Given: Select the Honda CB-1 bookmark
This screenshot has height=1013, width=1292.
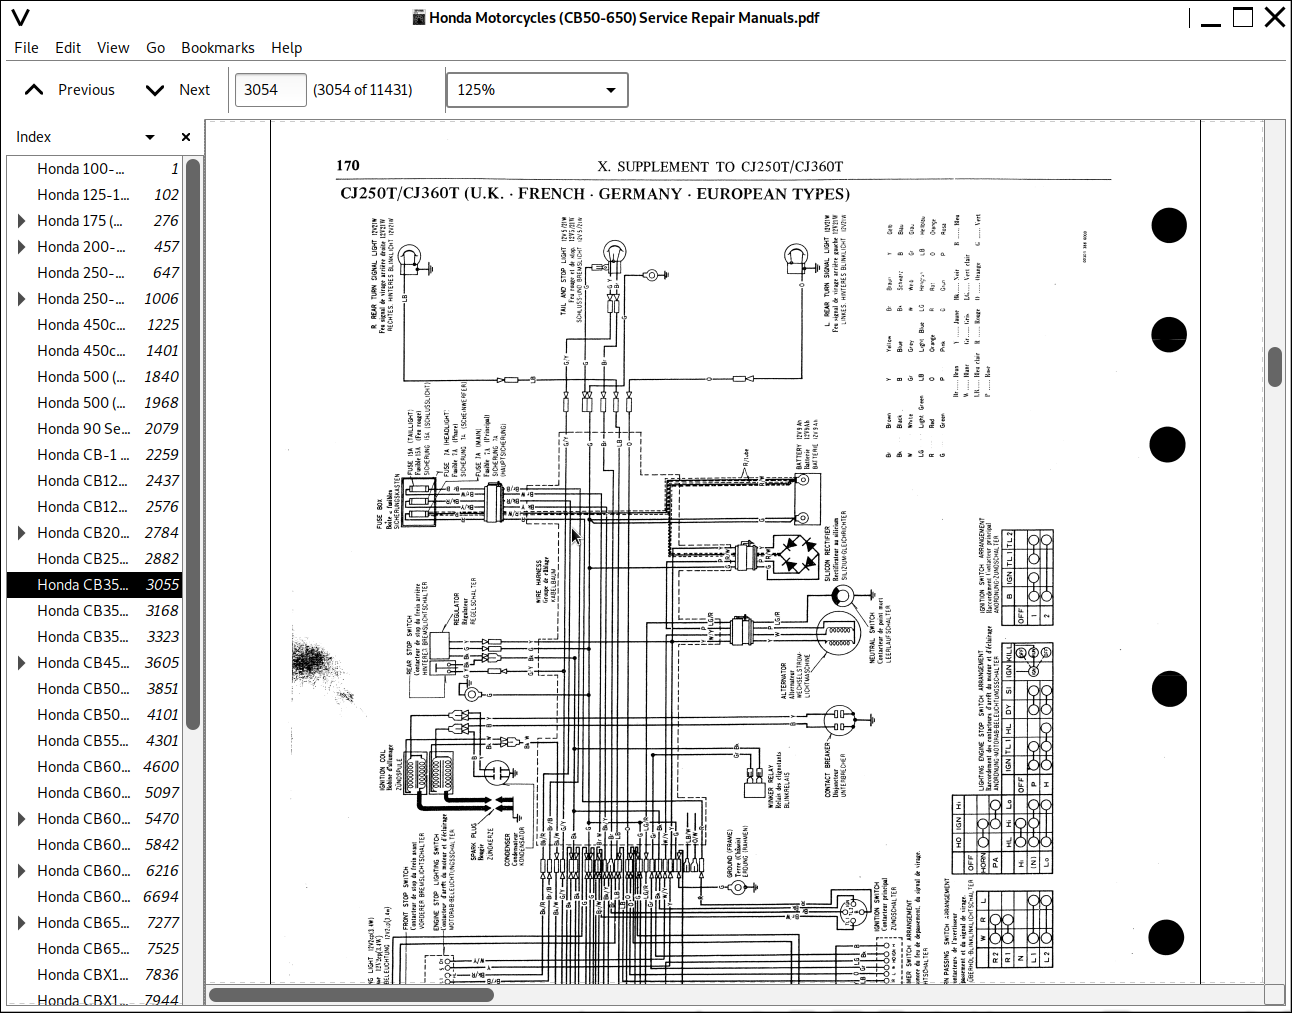Looking at the screenshot, I should pos(95,455).
